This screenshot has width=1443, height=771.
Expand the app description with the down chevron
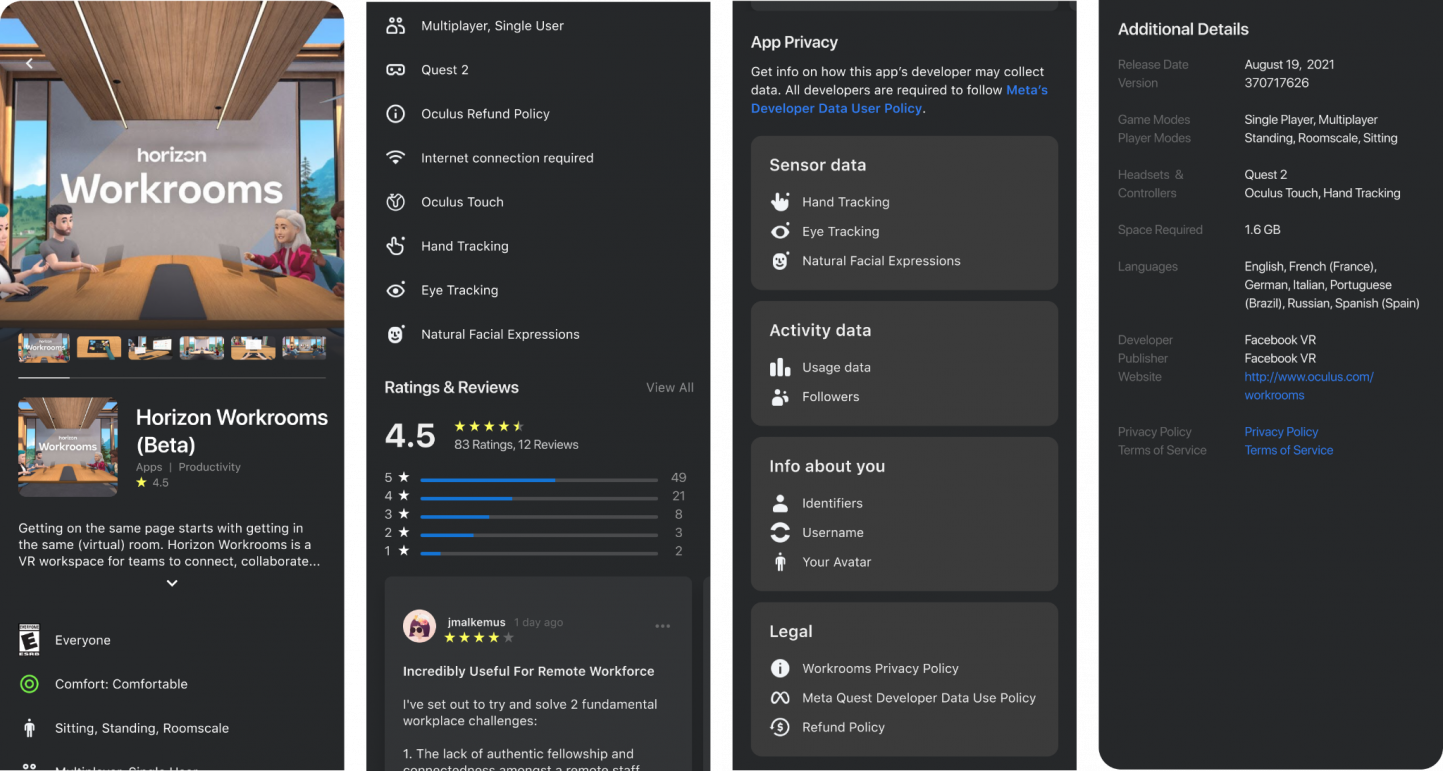pyautogui.click(x=172, y=583)
